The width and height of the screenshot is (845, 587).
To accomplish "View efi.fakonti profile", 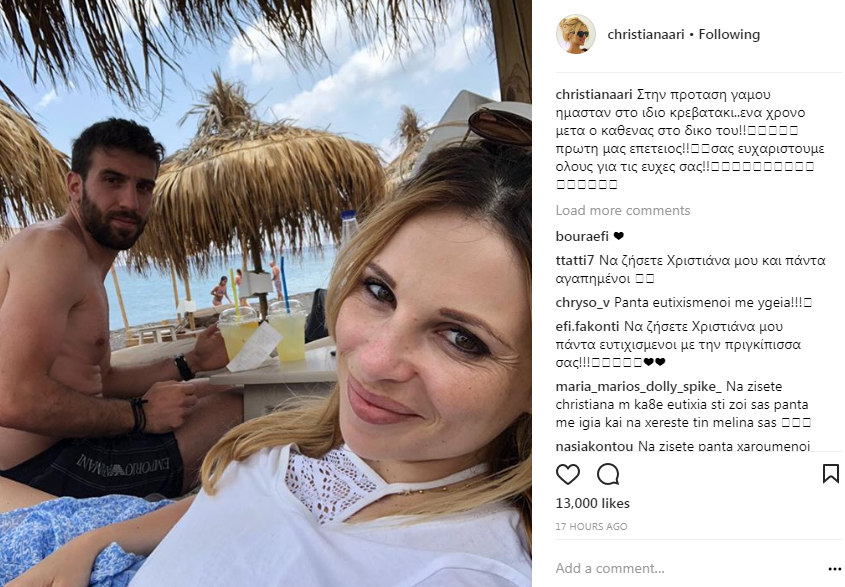I will 587,327.
